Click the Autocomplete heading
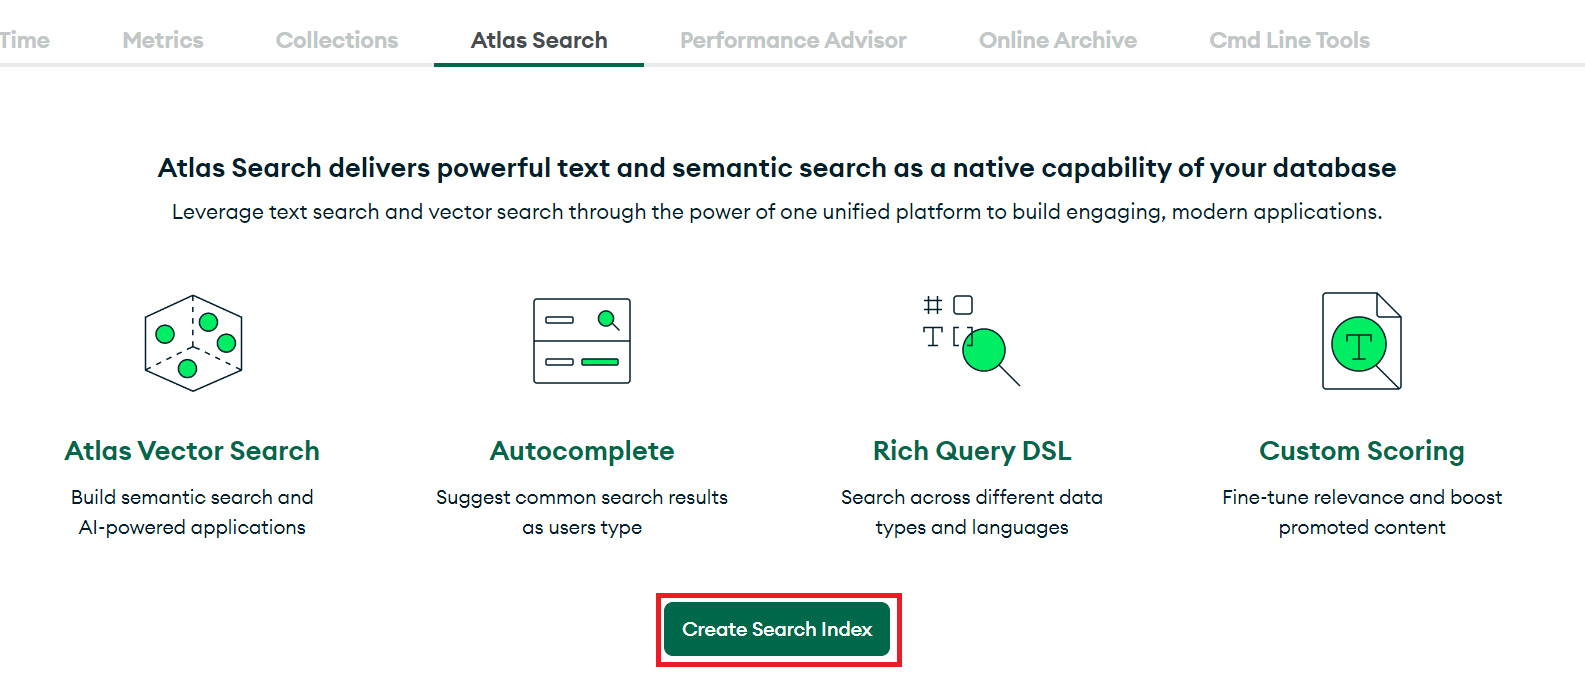 [x=582, y=451]
